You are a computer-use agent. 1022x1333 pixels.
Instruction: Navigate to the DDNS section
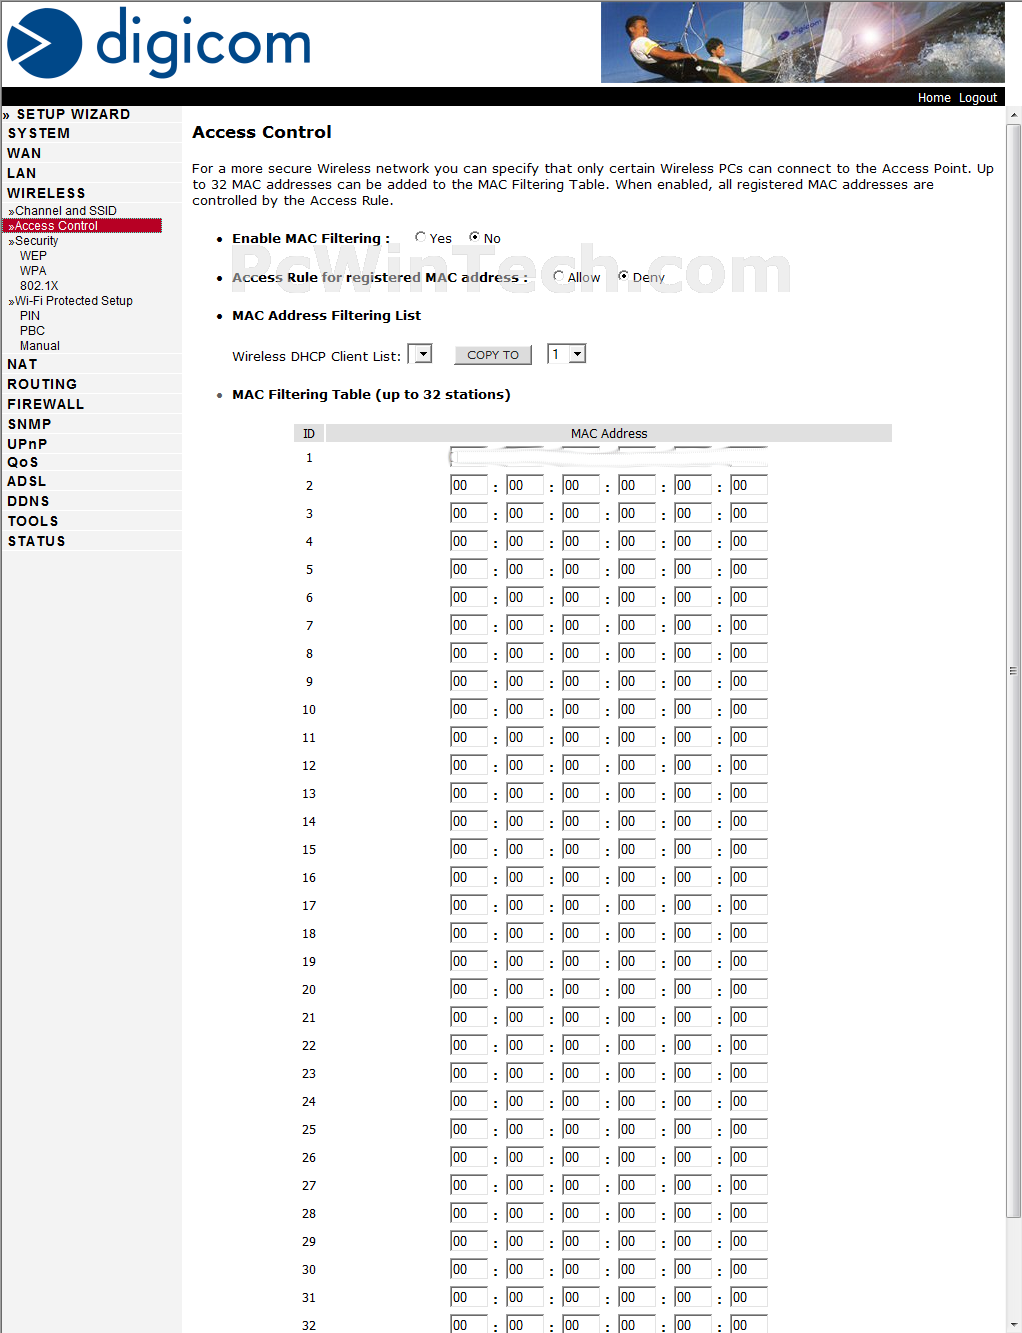pyautogui.click(x=28, y=501)
